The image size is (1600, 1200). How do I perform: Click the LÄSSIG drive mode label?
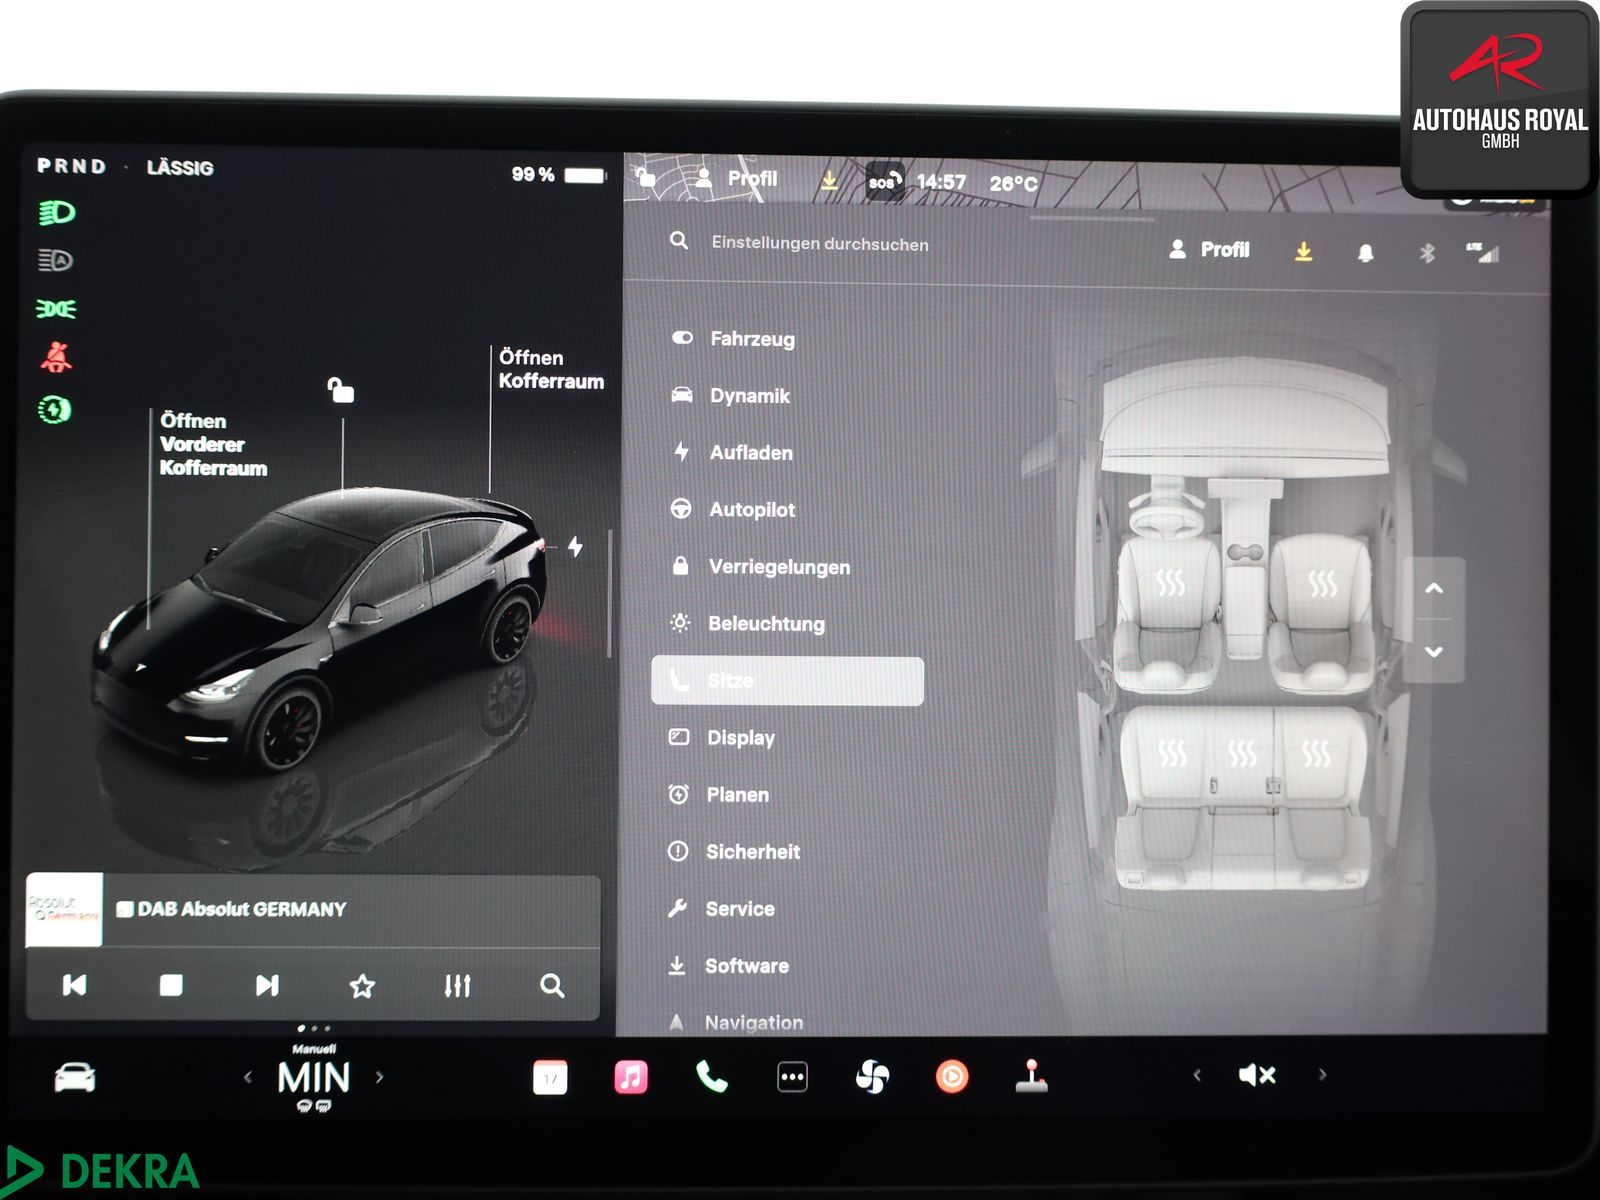pyautogui.click(x=180, y=168)
